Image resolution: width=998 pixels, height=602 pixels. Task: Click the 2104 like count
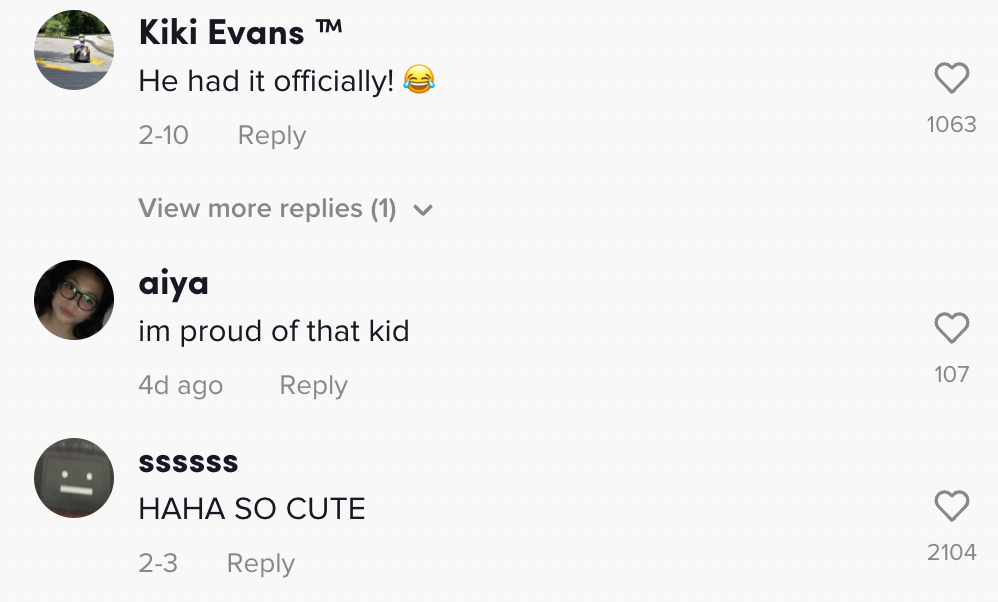[x=951, y=552]
